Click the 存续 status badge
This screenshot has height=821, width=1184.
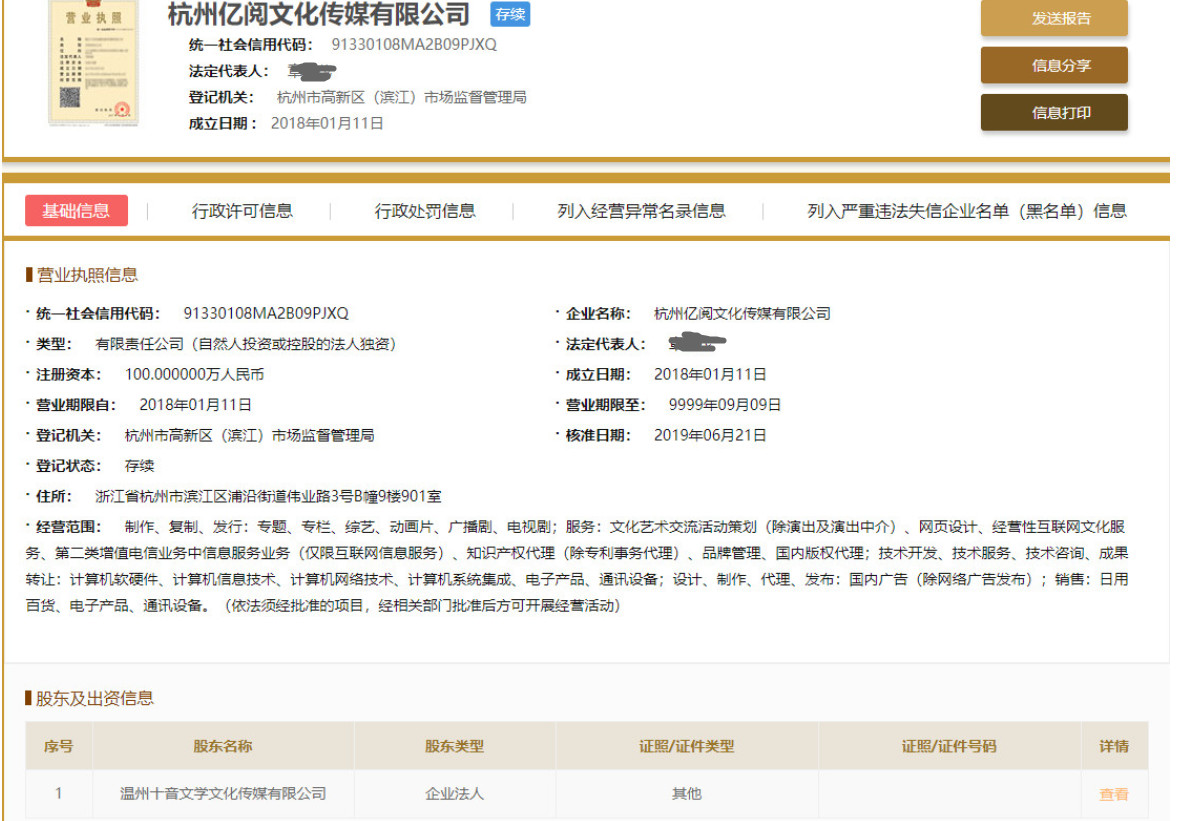[510, 14]
